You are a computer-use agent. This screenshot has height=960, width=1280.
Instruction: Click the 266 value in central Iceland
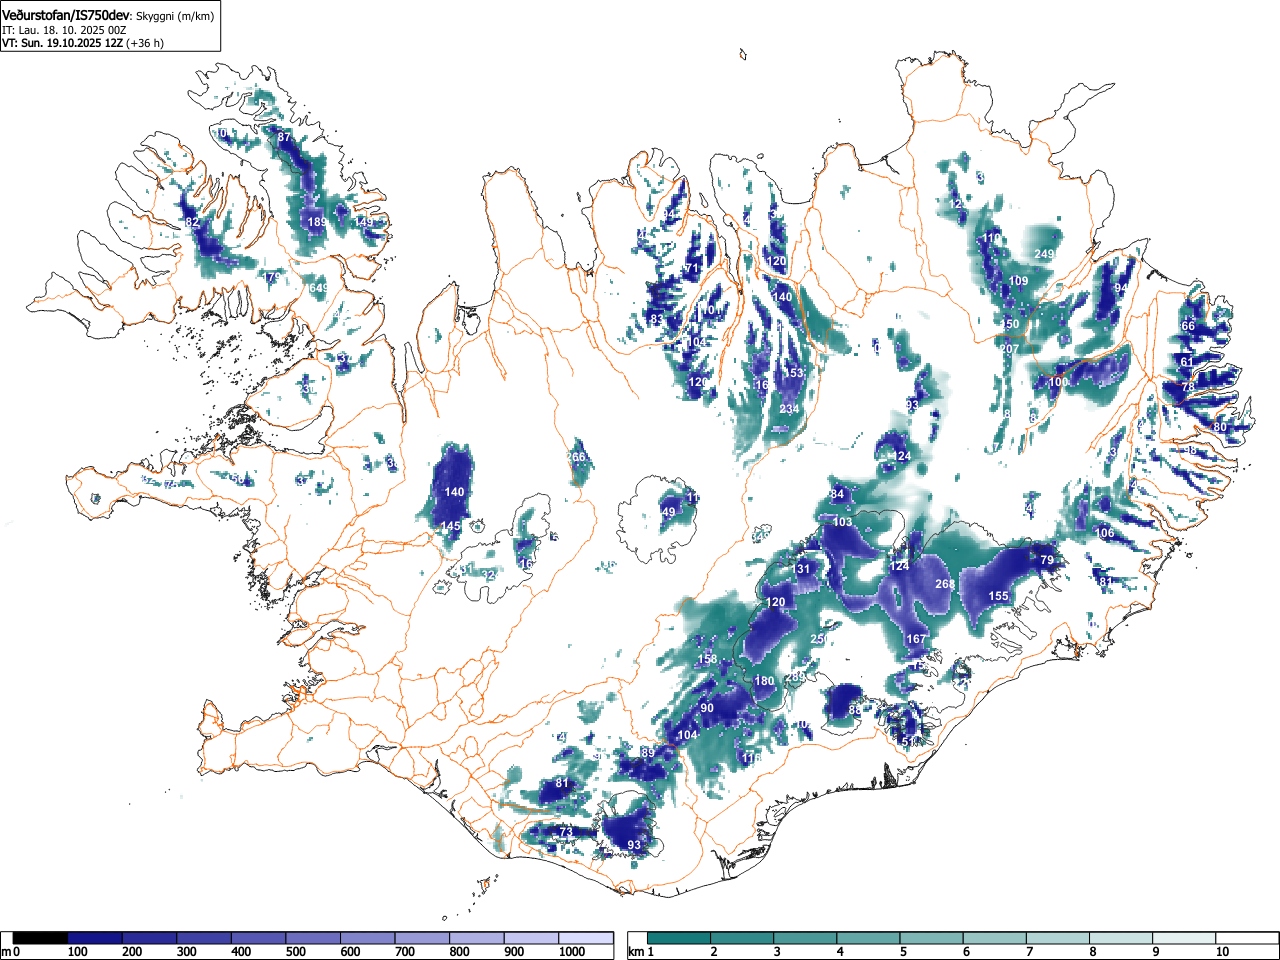[x=576, y=457]
